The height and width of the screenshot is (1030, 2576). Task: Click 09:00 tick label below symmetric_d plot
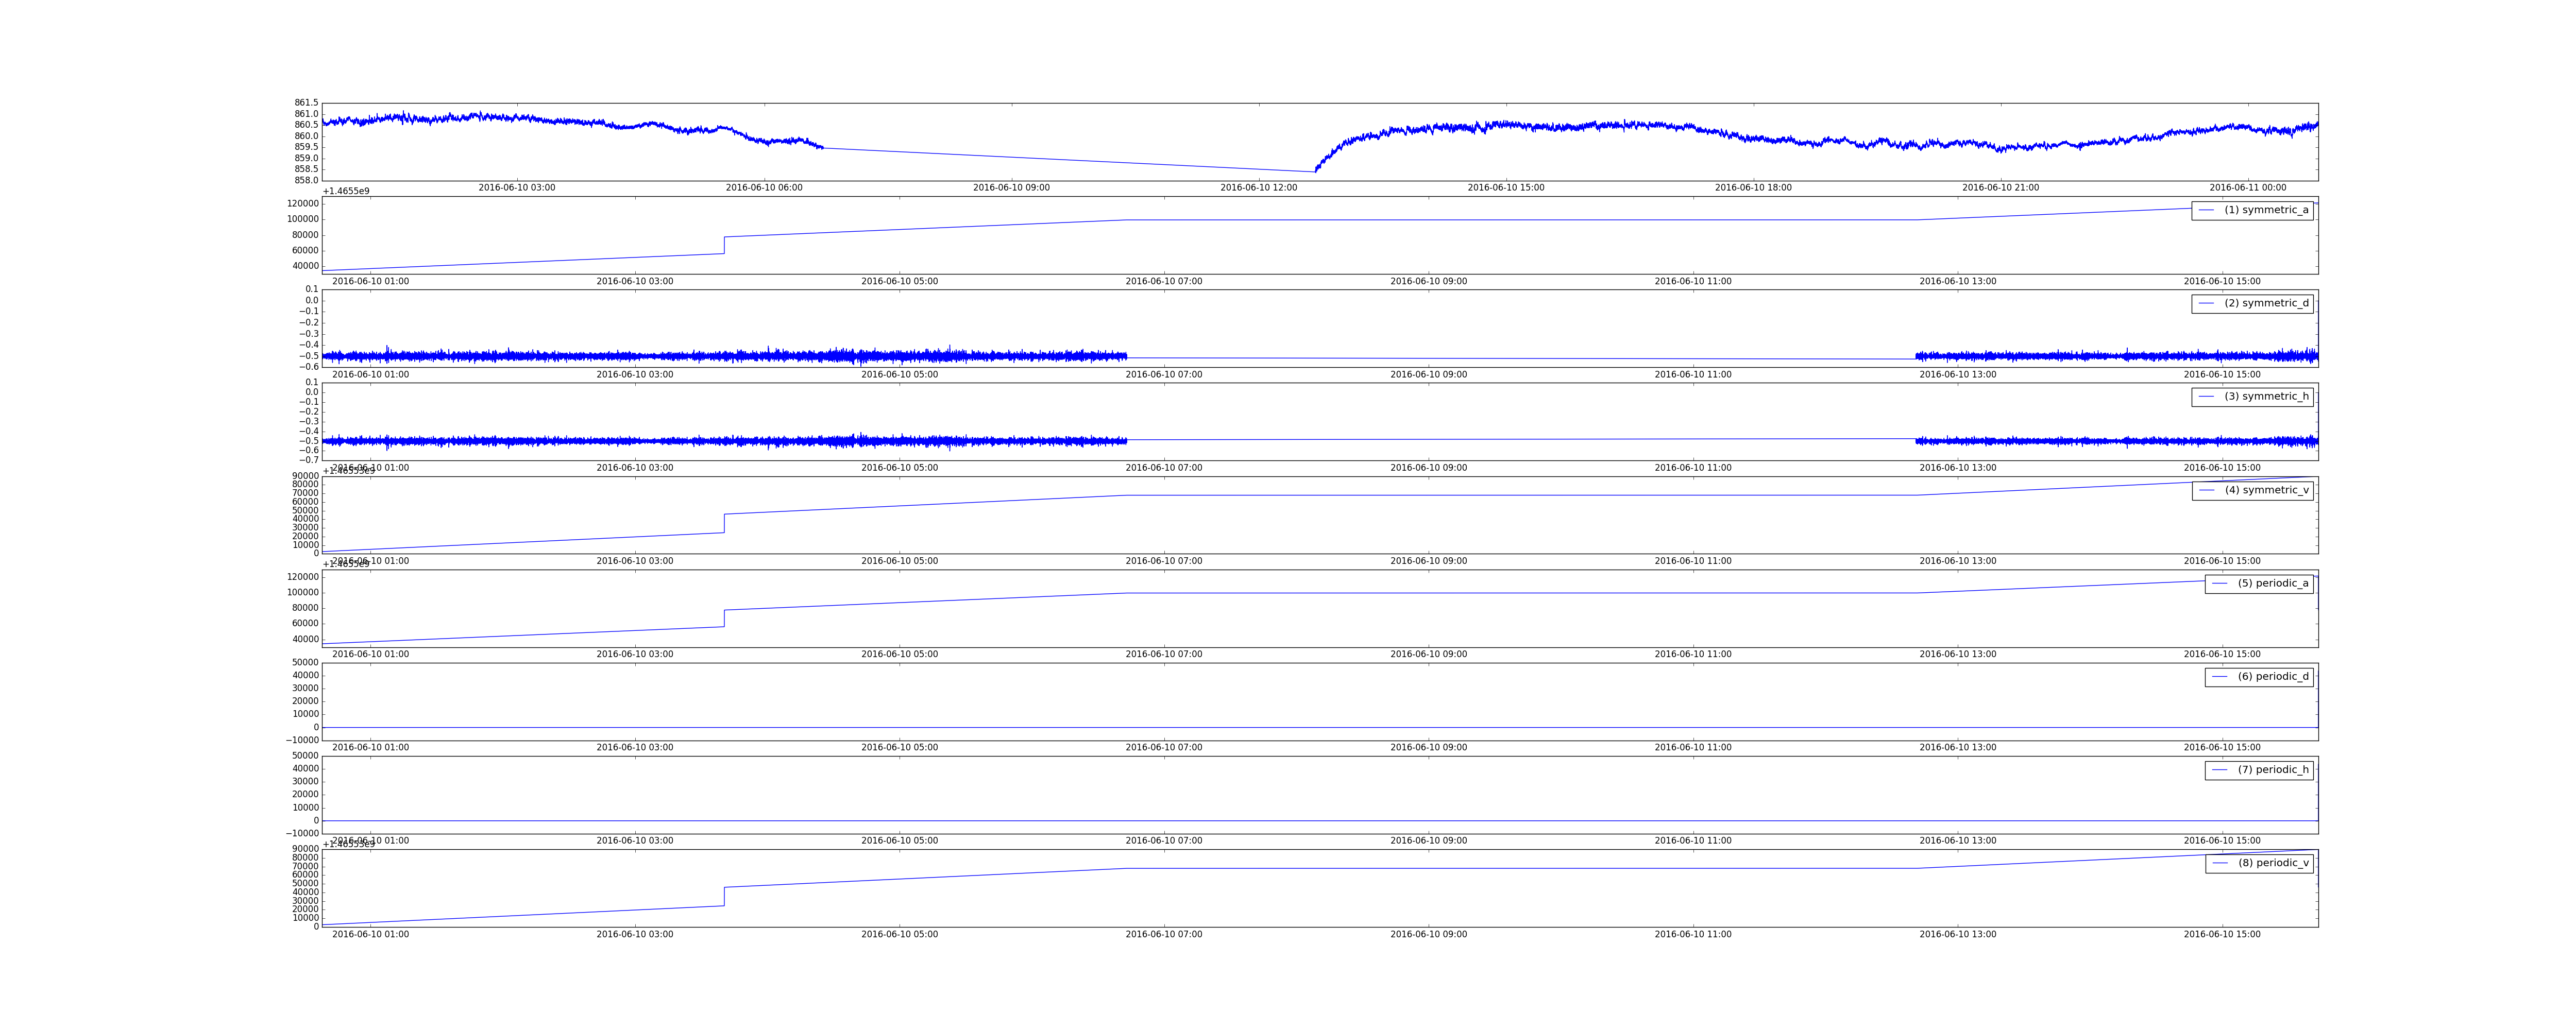pos(1429,375)
